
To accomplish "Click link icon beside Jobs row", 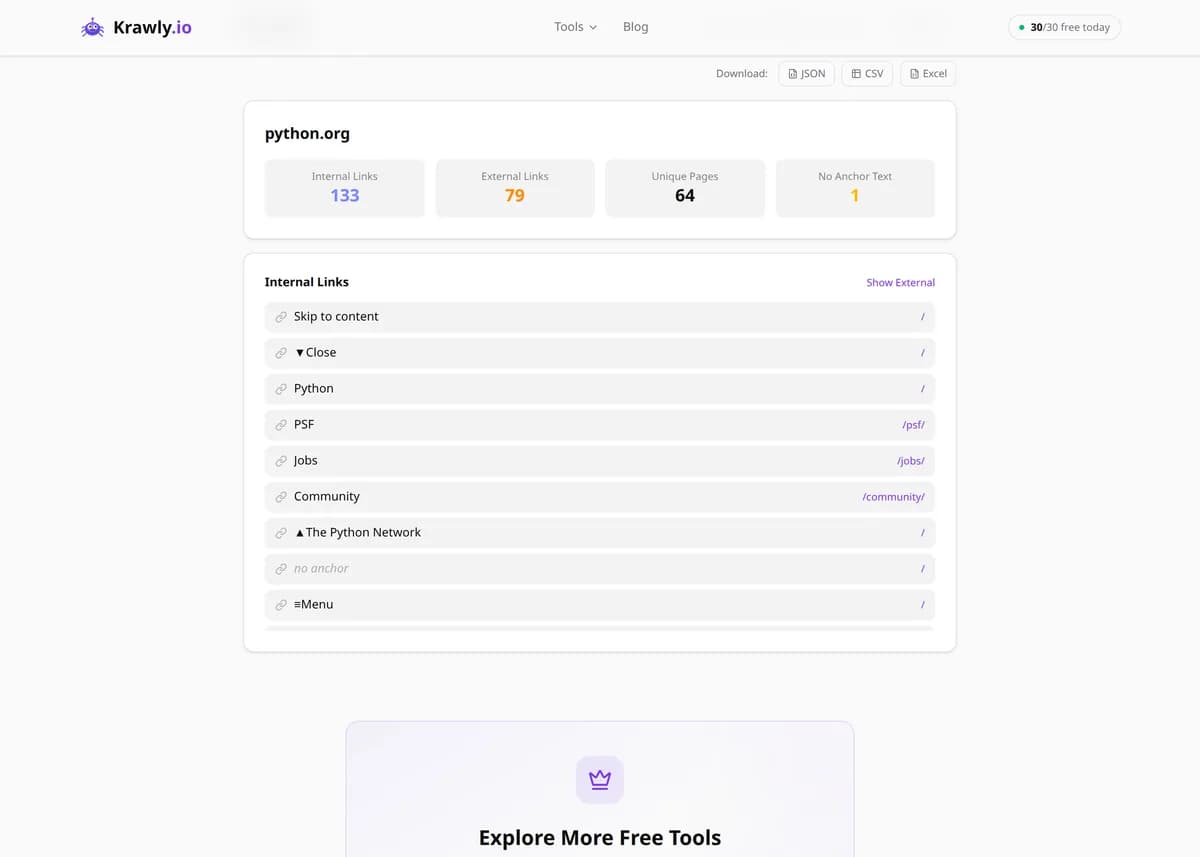I will click(281, 461).
